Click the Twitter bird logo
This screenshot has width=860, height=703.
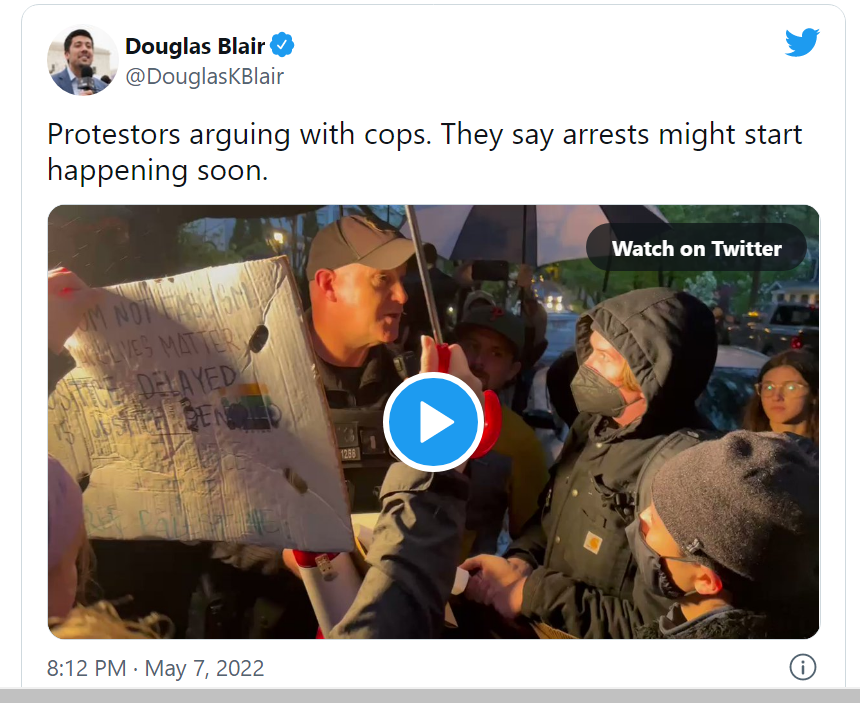tap(802, 42)
